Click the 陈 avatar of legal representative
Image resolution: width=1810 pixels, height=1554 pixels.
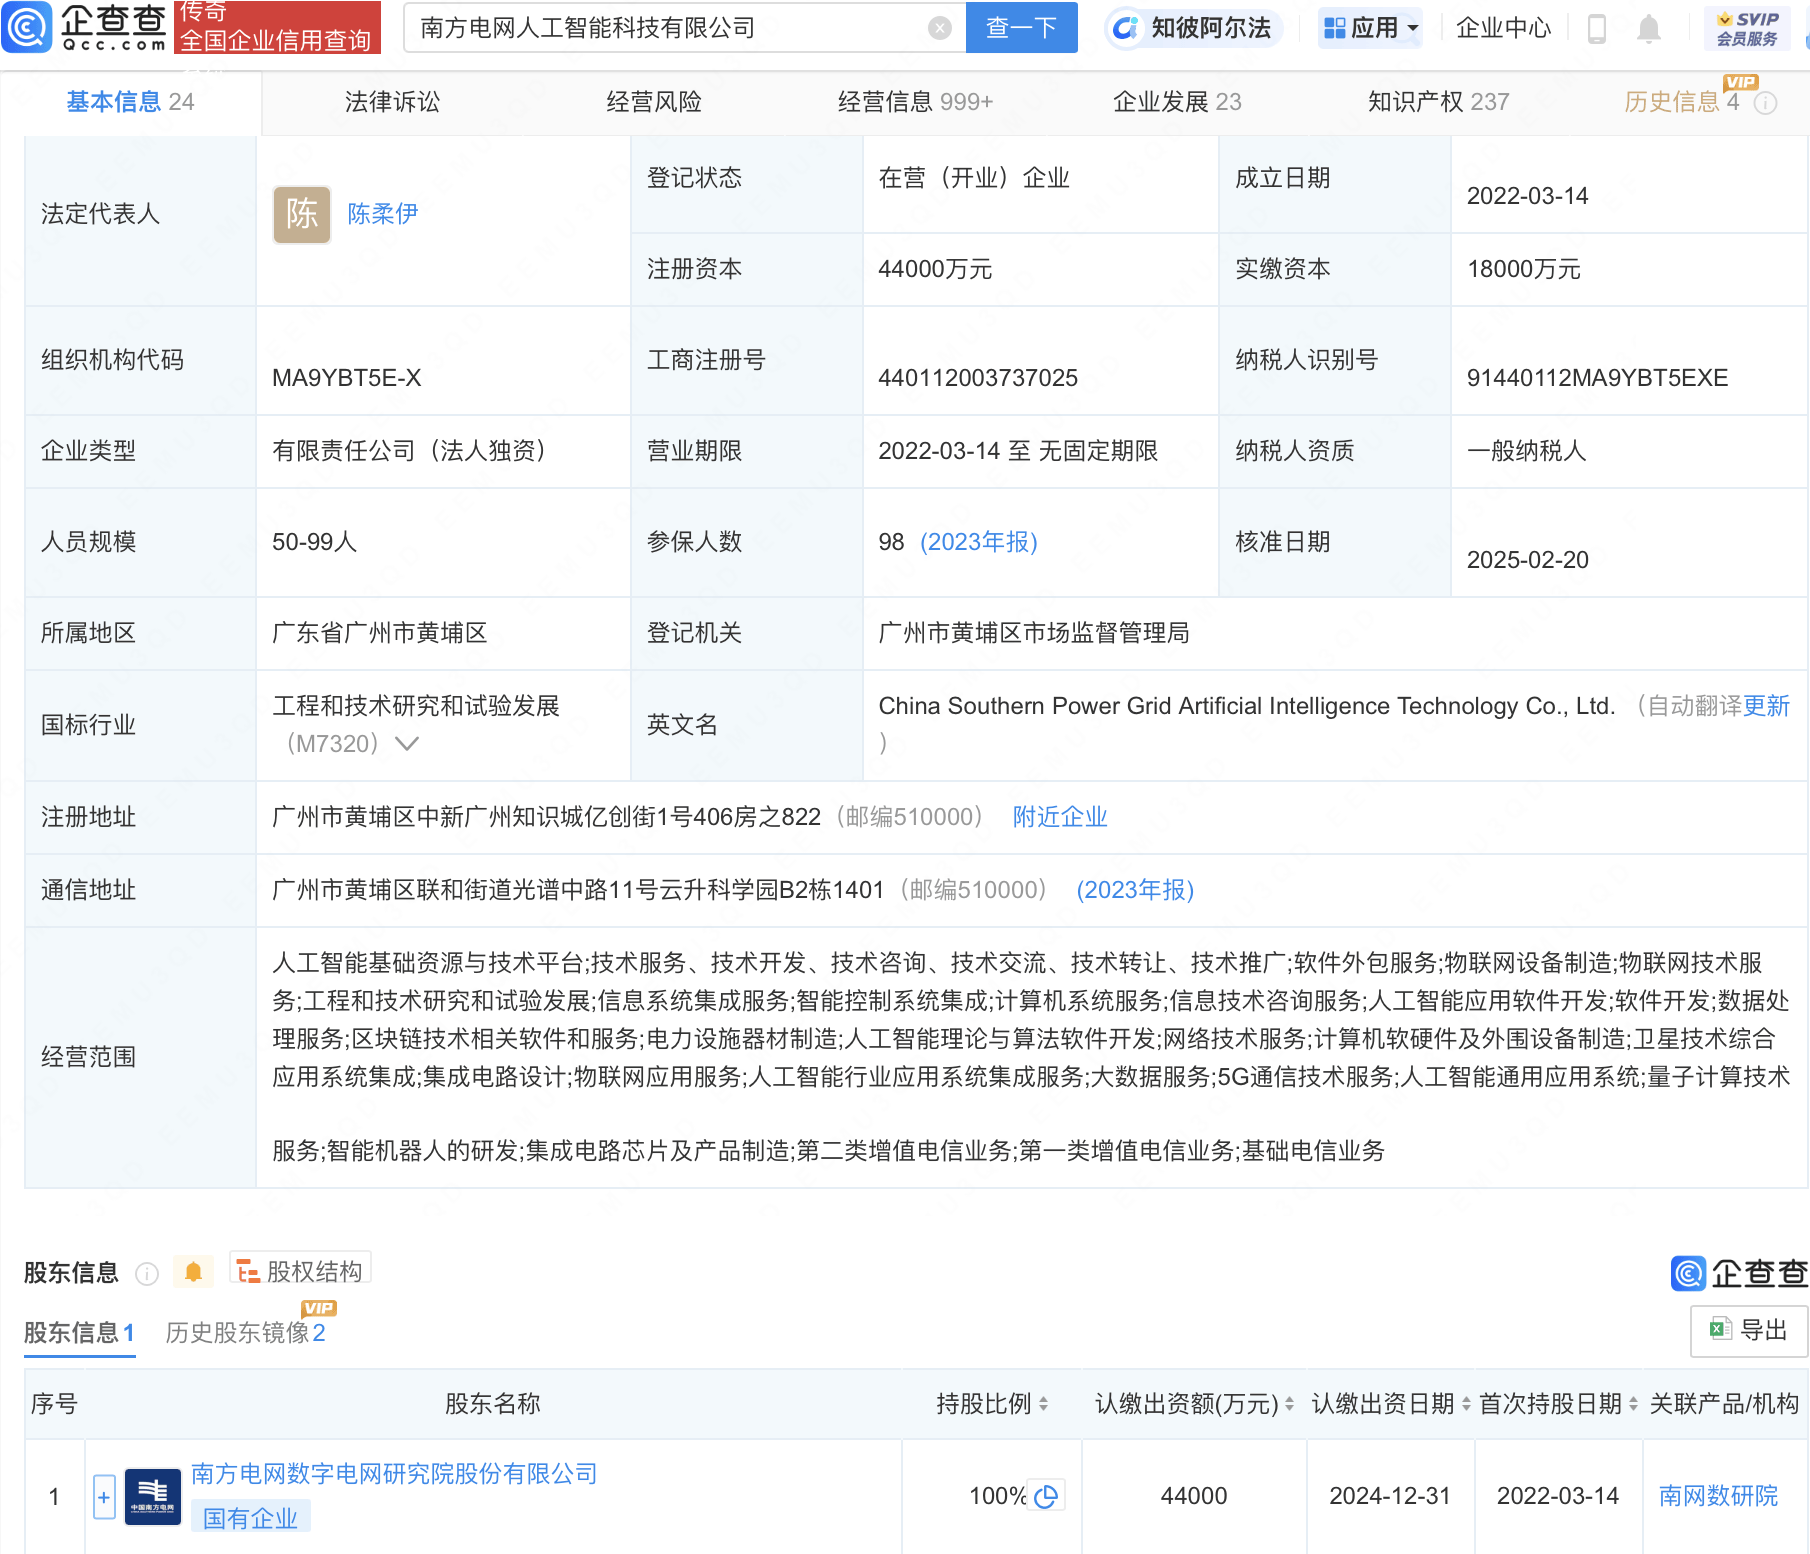(302, 214)
